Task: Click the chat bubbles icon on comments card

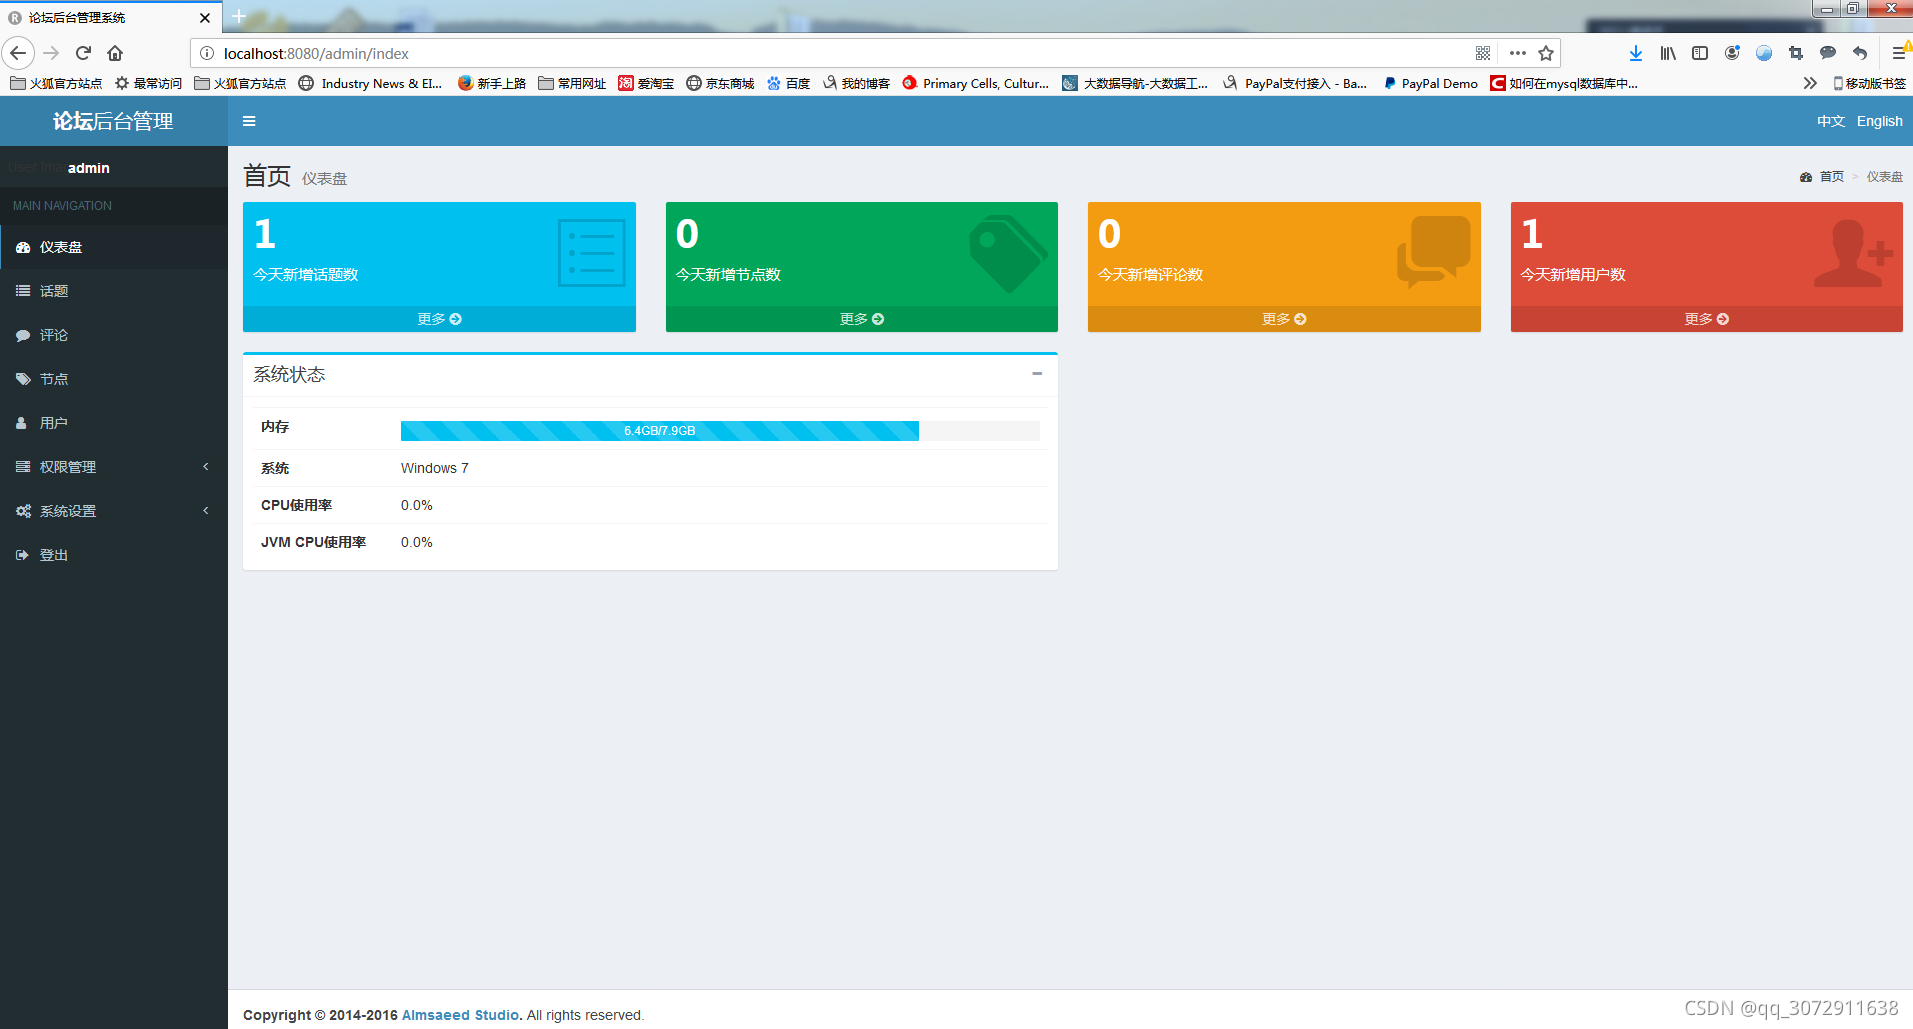Action: pyautogui.click(x=1434, y=252)
